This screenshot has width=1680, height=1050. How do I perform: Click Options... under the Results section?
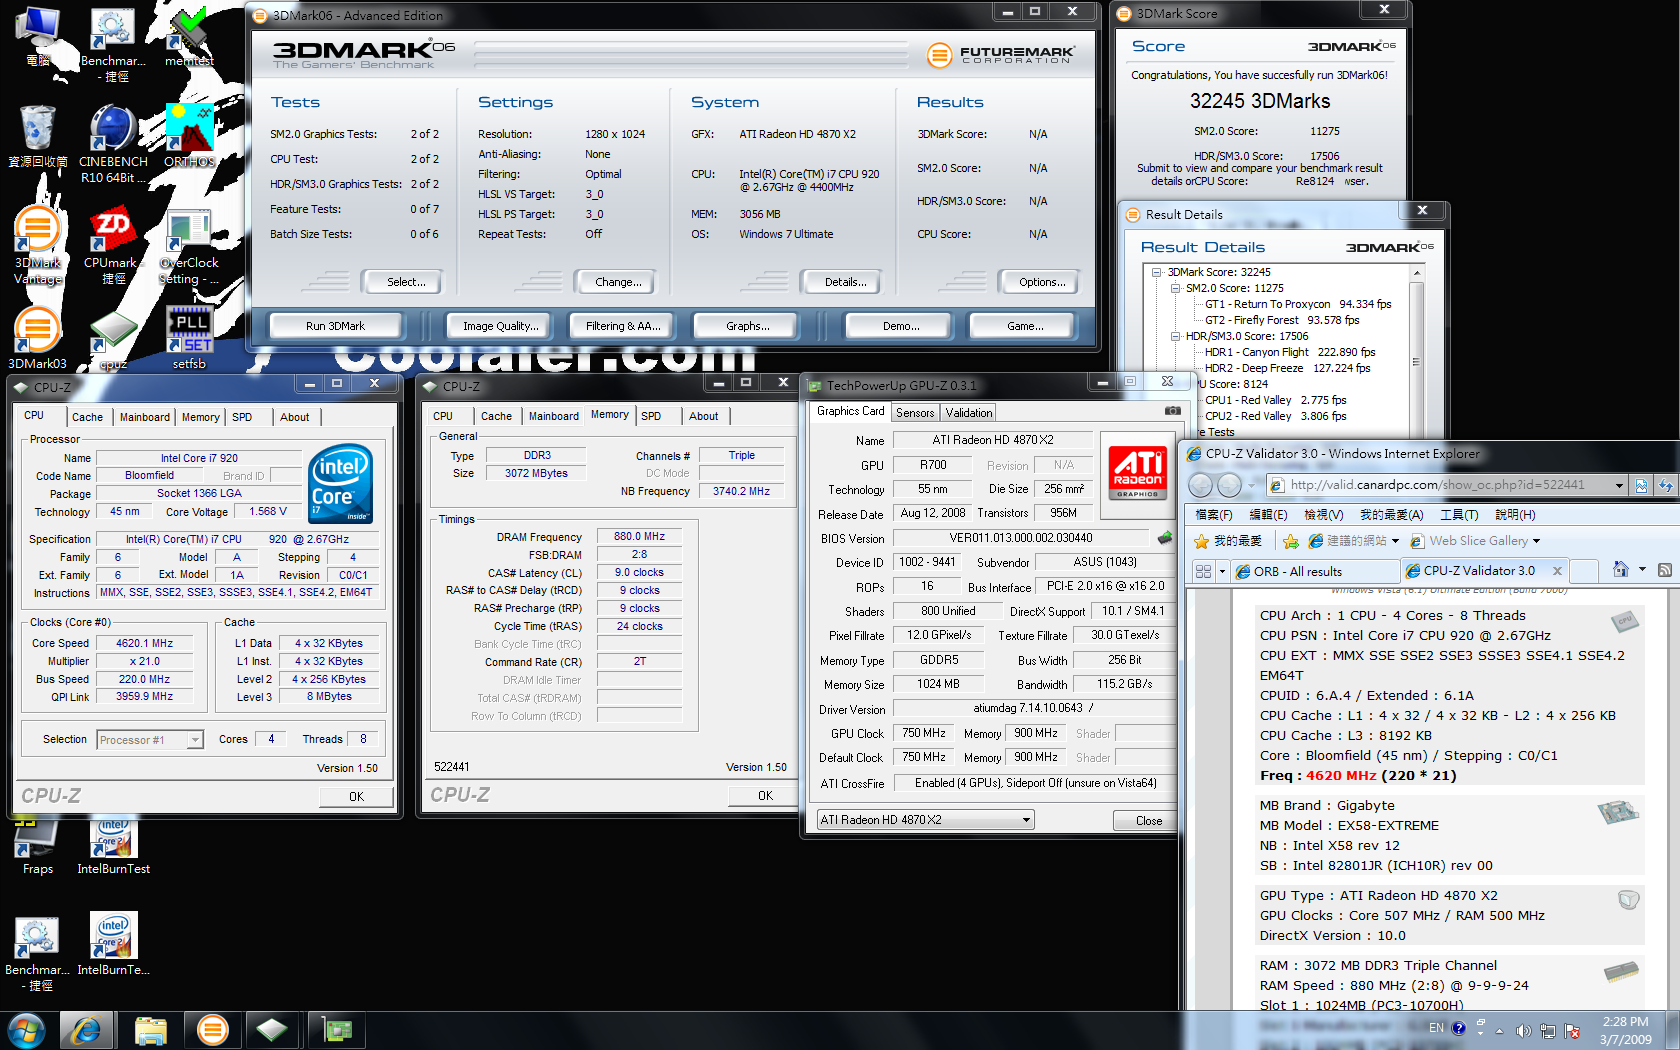(1042, 282)
